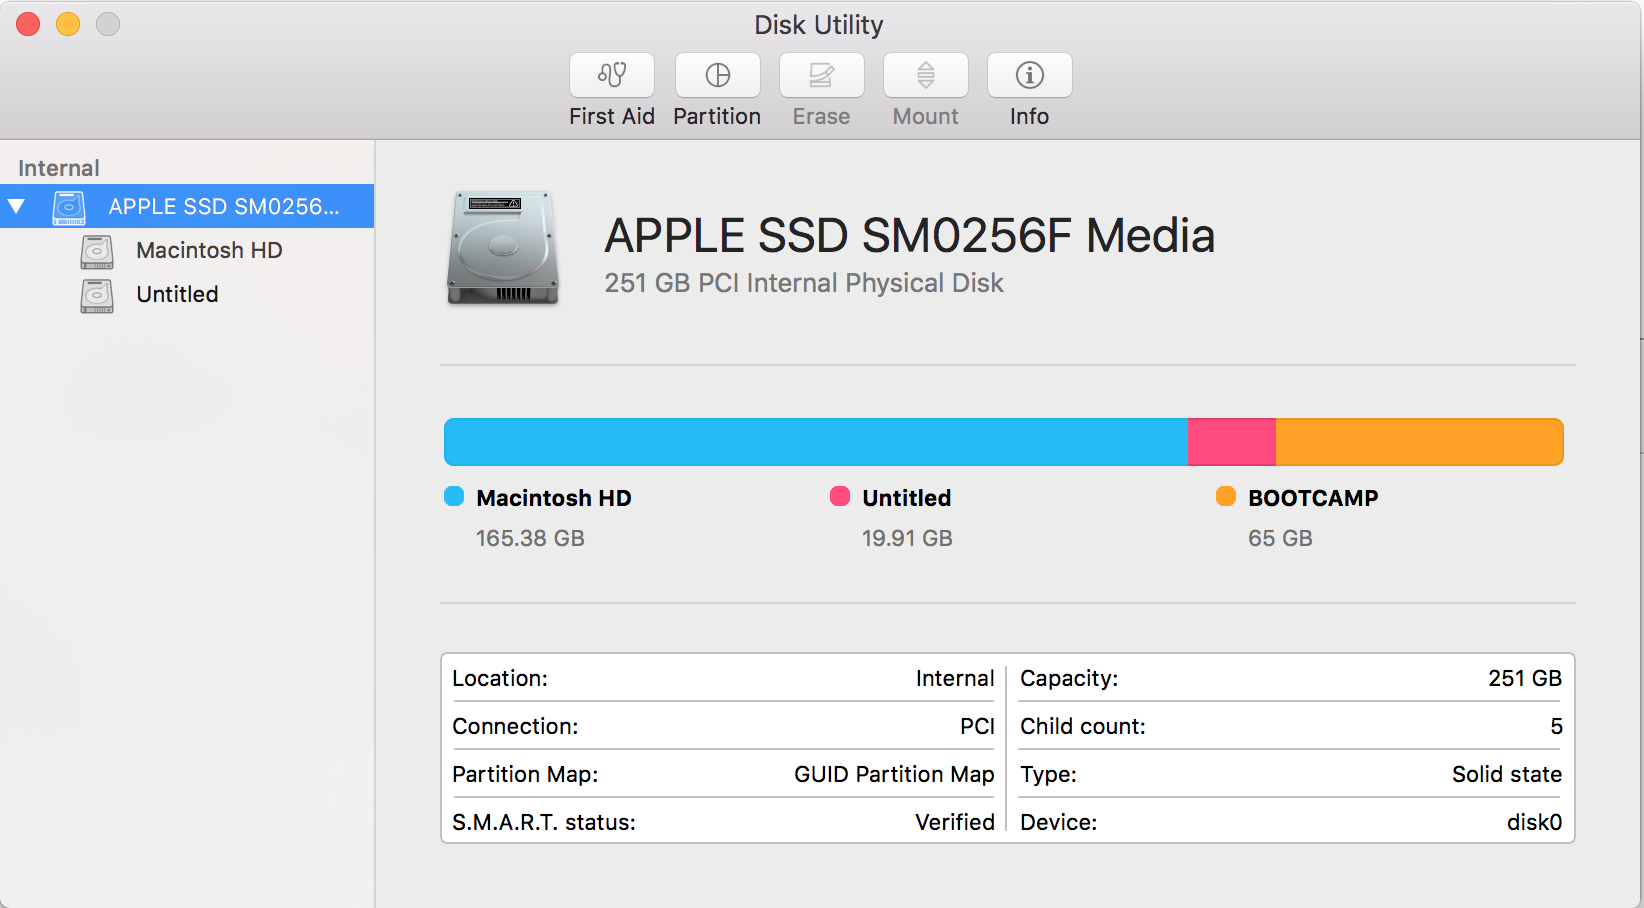Screen dimensions: 1644x908
Task: Click the Erase toolbar icon
Action: point(821,75)
